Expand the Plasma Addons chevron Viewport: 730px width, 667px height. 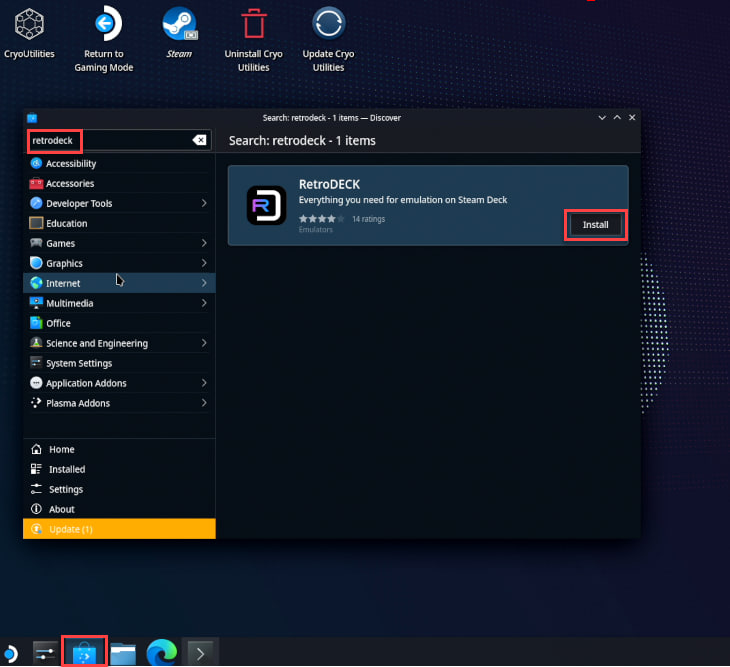pos(204,403)
